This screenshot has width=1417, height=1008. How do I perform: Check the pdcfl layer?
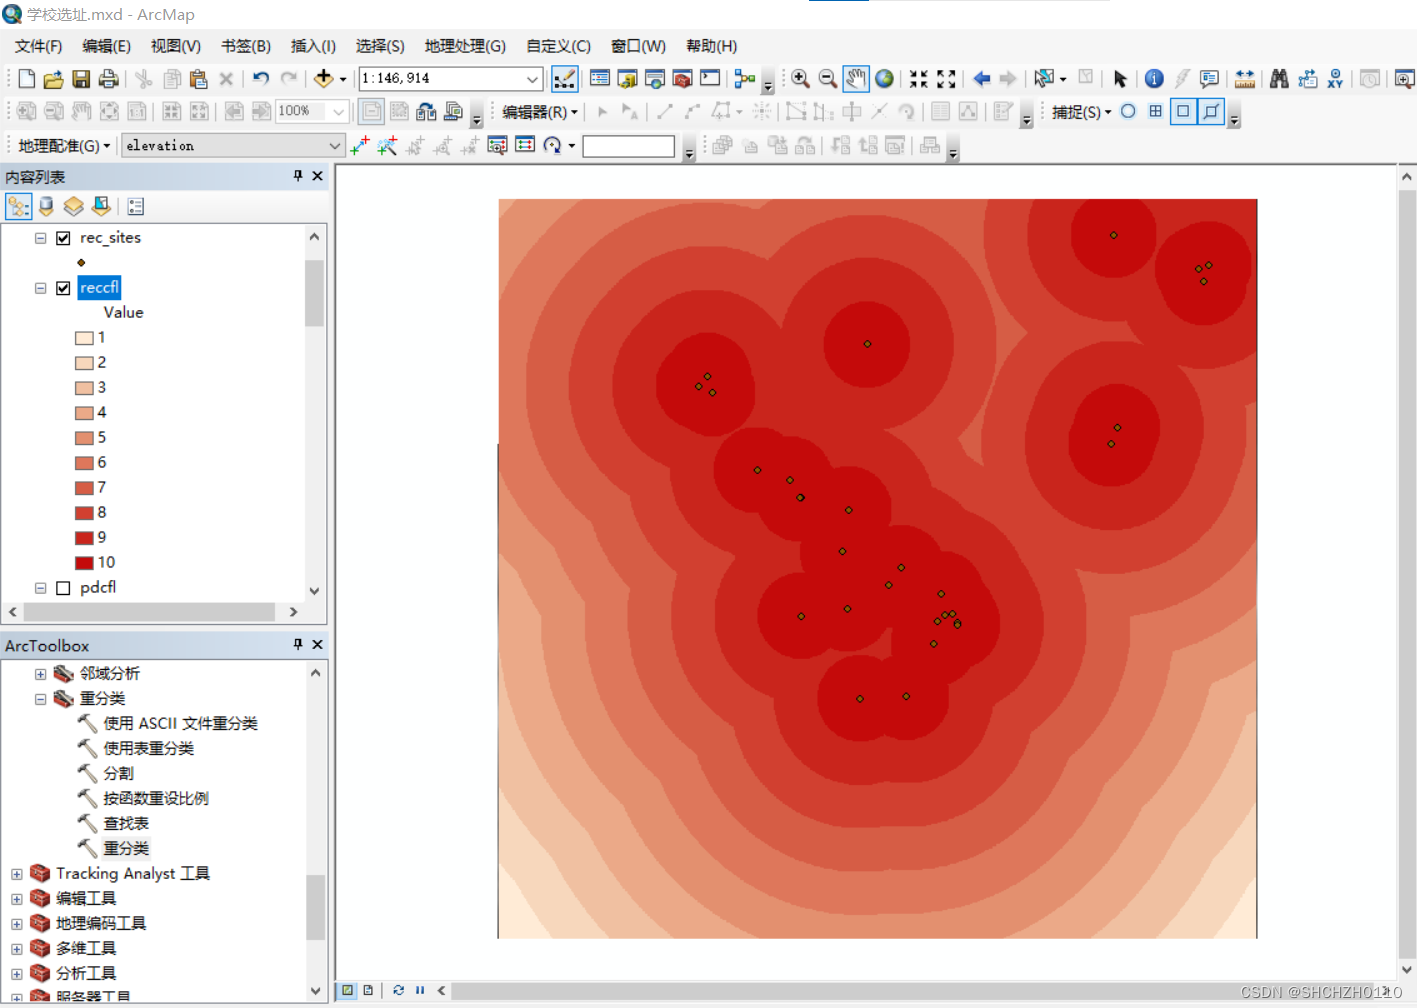pyautogui.click(x=63, y=588)
